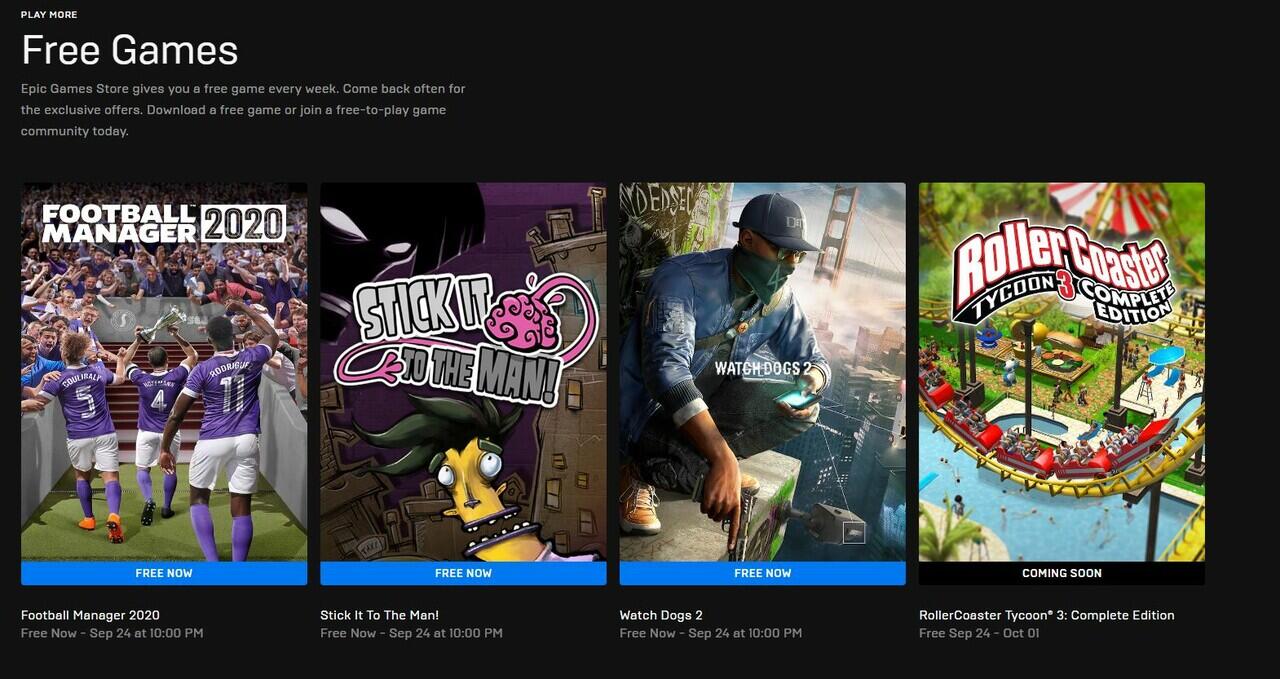The width and height of the screenshot is (1280, 679).
Task: Open RollerCoaster Tycoon 3: Complete Edition title link
Action: pyautogui.click(x=1047, y=615)
